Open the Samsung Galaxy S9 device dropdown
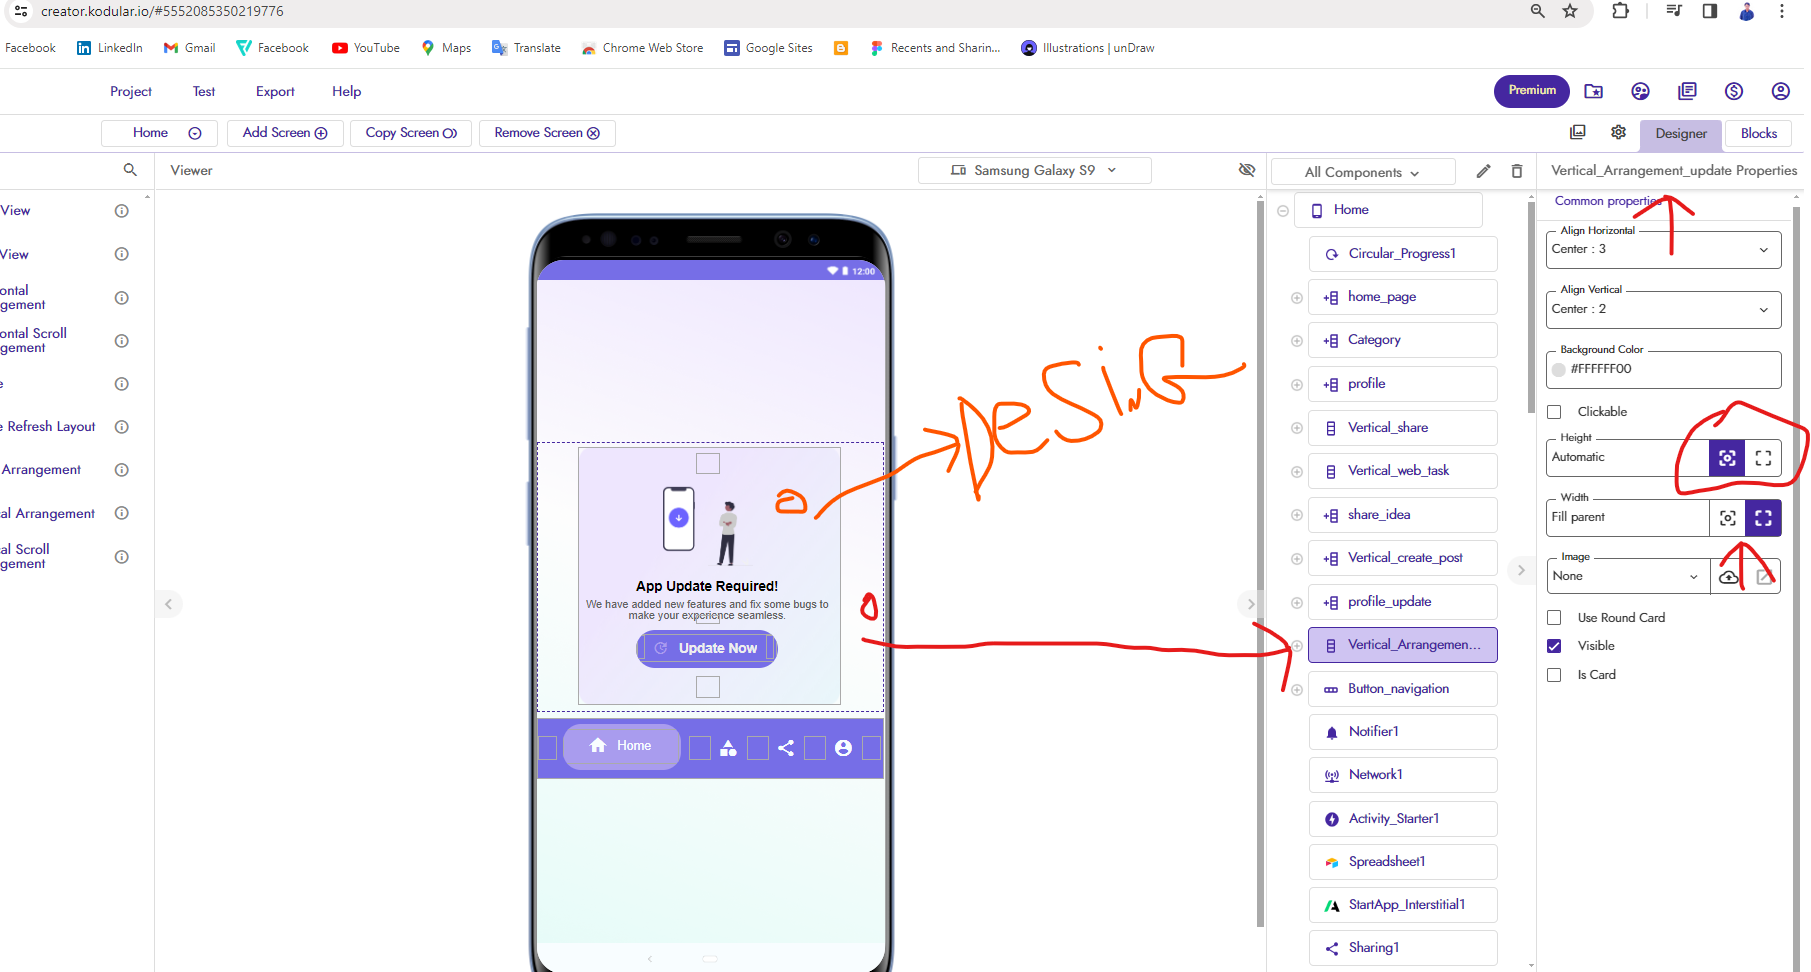Image resolution: width=1811 pixels, height=972 pixels. click(x=1034, y=171)
